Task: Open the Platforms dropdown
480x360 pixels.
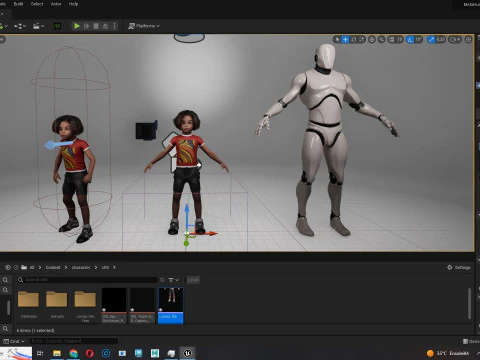Action: [x=144, y=26]
